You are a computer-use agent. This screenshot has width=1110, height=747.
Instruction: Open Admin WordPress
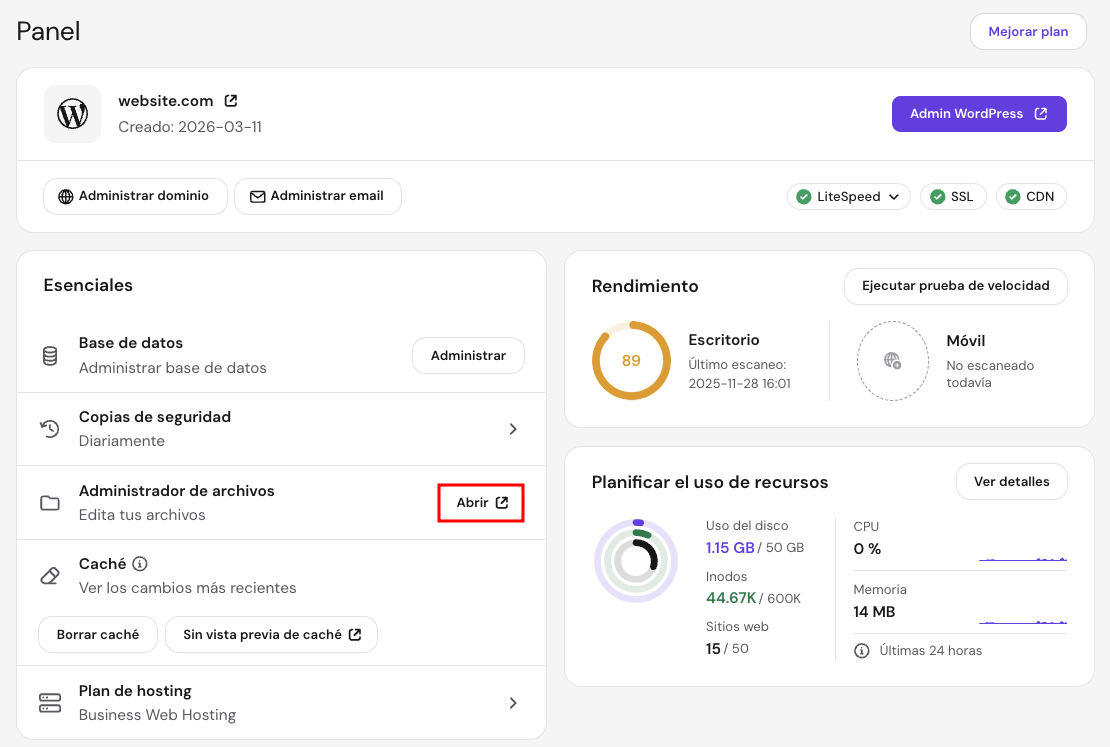point(979,113)
